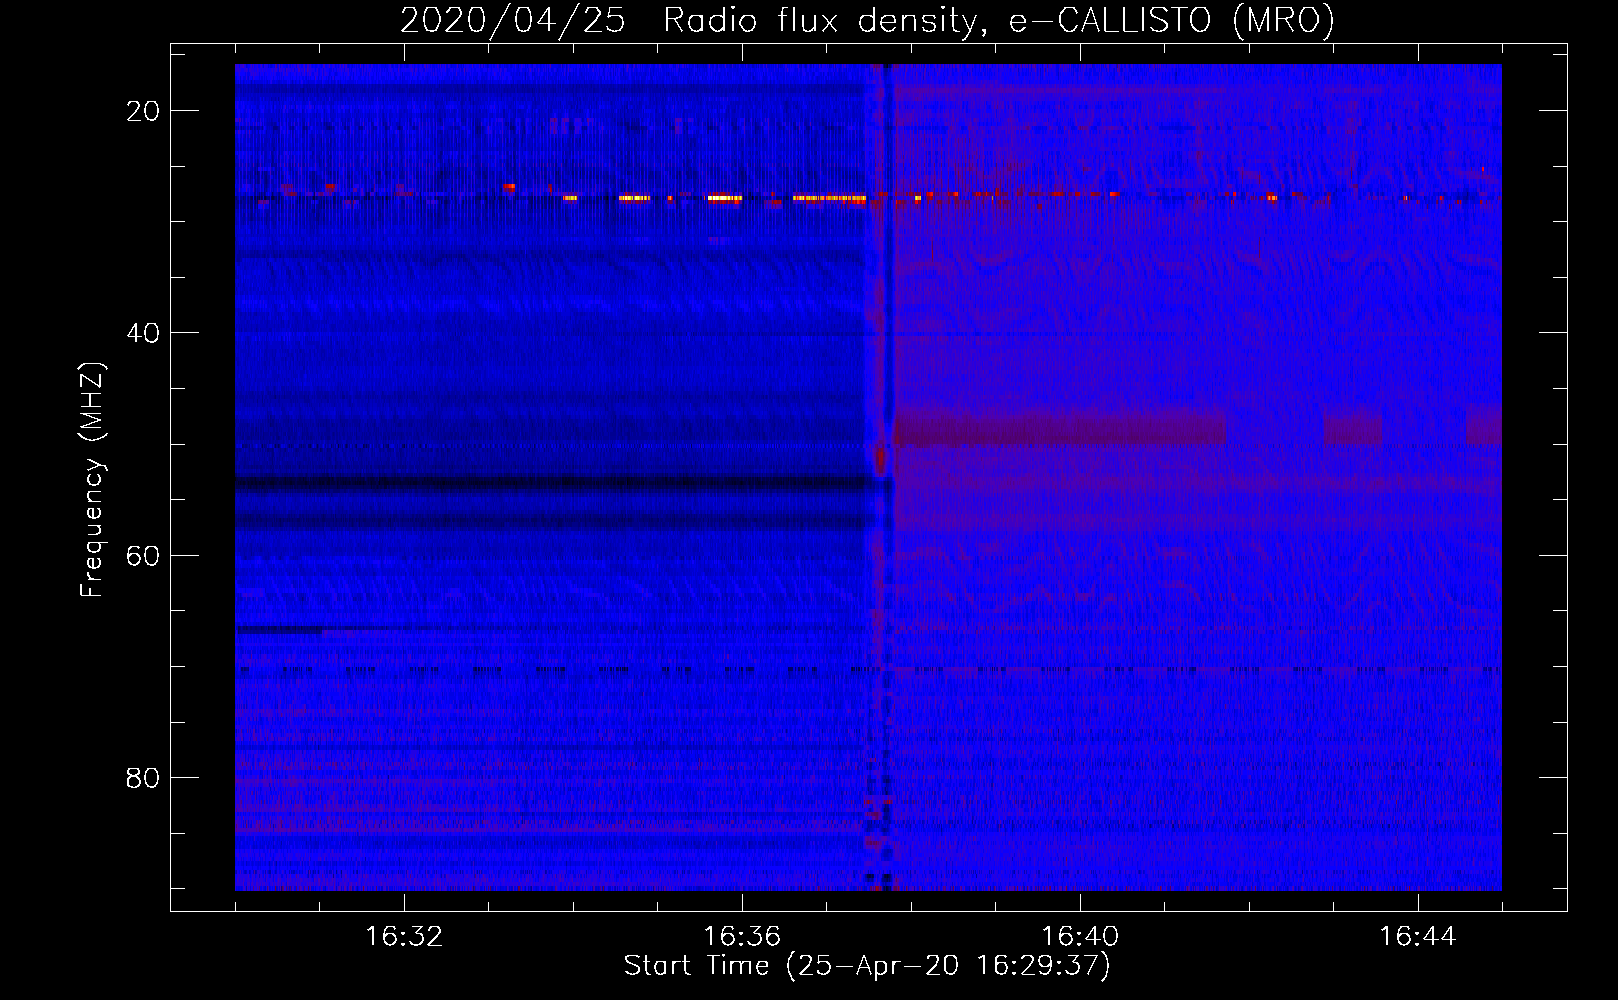Click the 16:32 time axis label
1618x1000 pixels.
404,937
